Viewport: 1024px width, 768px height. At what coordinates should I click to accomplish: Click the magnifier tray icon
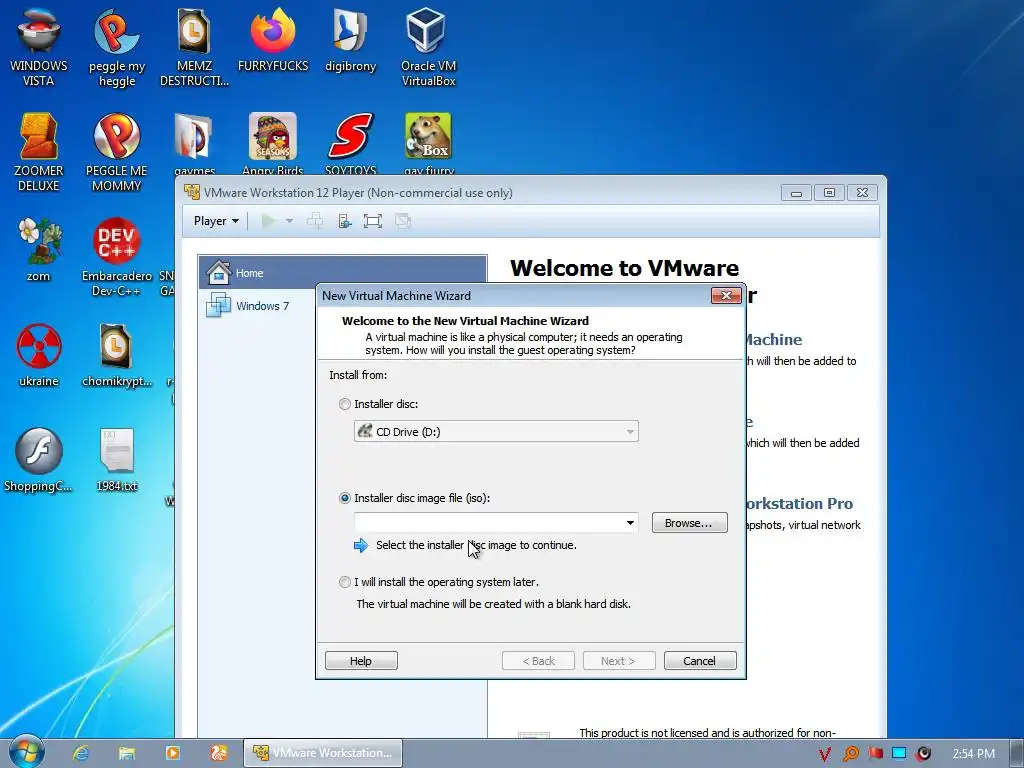(x=850, y=754)
